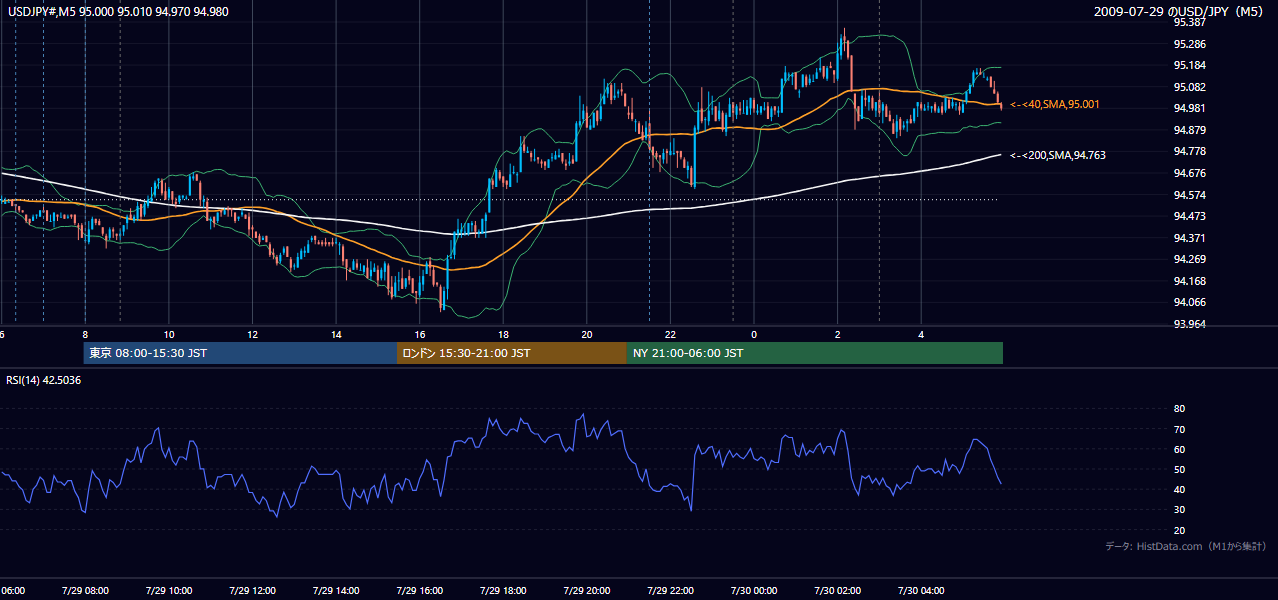Viewport: 1278px width, 600px height.
Task: Click hour marker 12 under price chart
Action: pos(253,334)
